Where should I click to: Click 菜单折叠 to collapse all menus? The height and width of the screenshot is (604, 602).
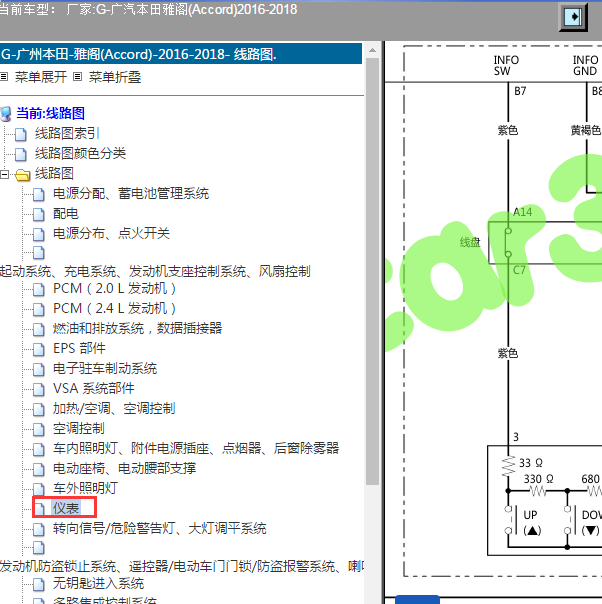pos(115,77)
